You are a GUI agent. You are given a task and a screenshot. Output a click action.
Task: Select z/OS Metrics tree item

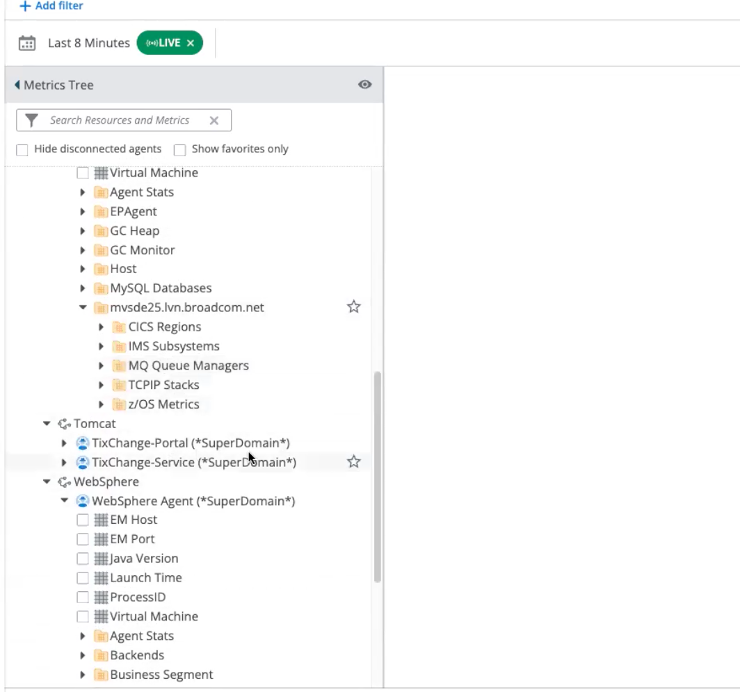click(x=163, y=404)
